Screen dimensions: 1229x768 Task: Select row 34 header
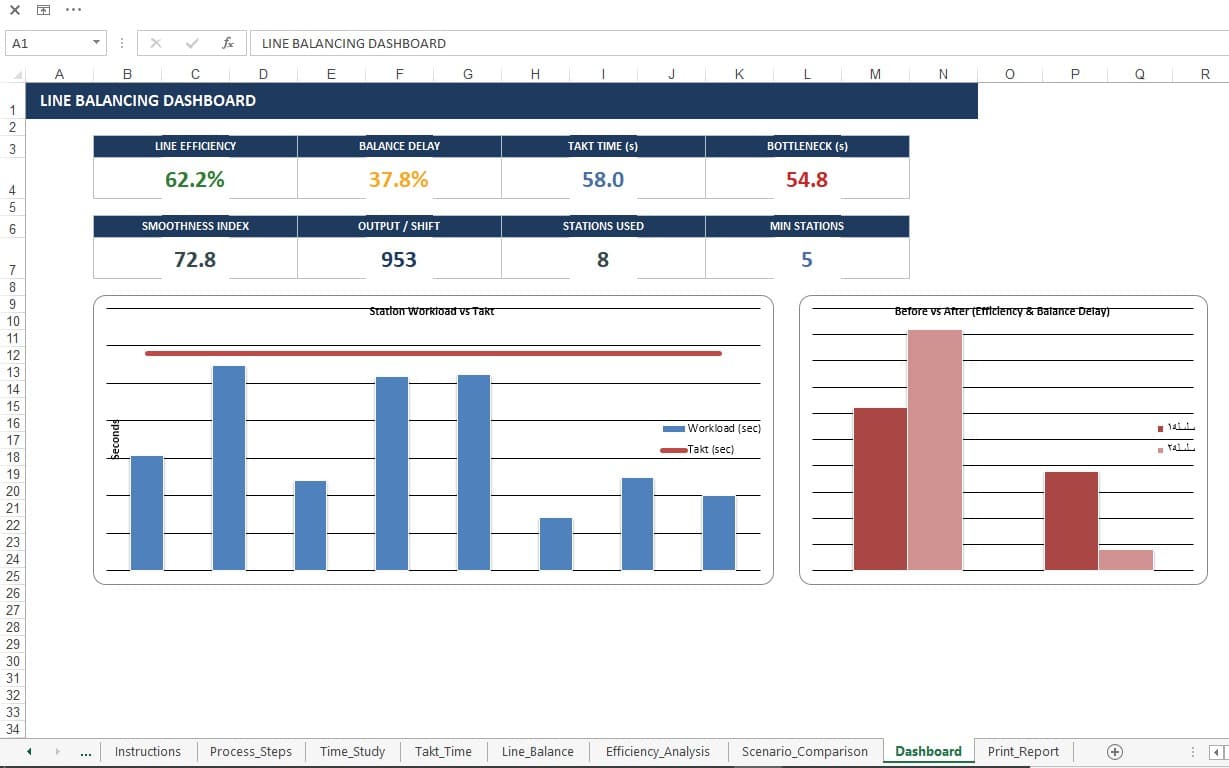pos(12,728)
